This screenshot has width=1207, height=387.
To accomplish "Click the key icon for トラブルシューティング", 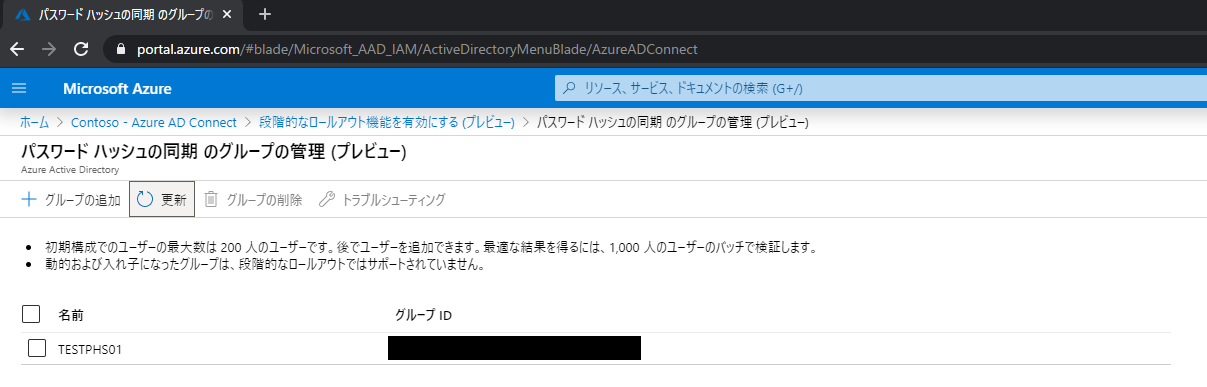I will click(326, 199).
